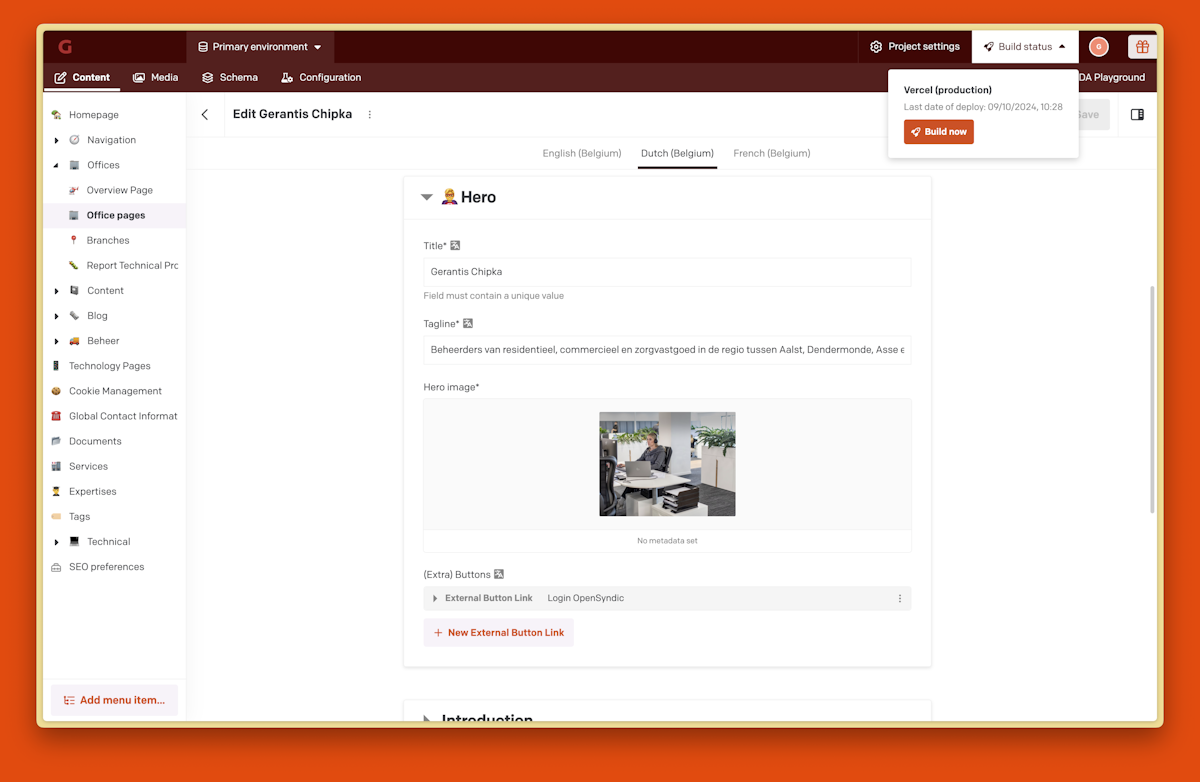
Task: Click the Vercel (production) heading
Action: (x=948, y=90)
